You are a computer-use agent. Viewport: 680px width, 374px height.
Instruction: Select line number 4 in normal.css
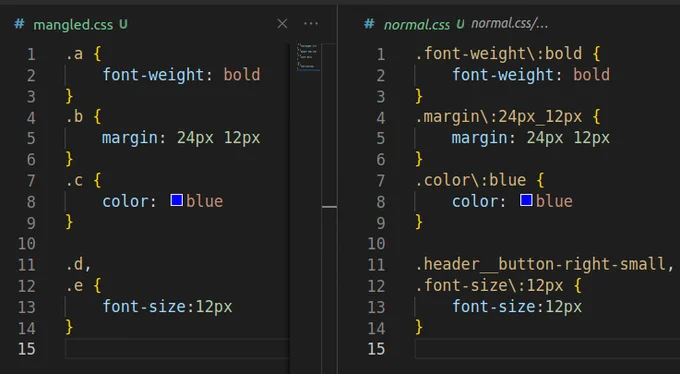coord(380,118)
